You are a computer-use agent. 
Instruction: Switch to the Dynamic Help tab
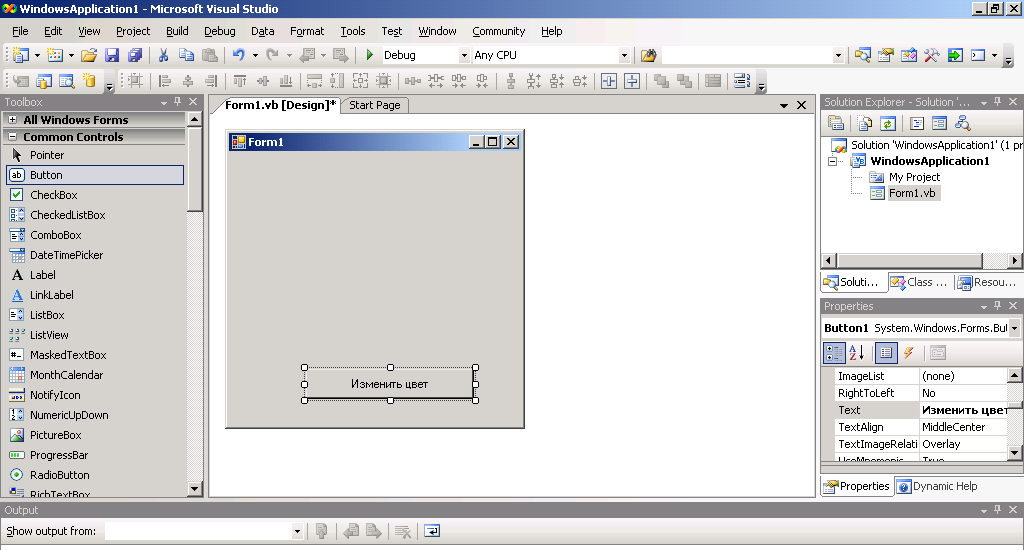pyautogui.click(x=938, y=486)
